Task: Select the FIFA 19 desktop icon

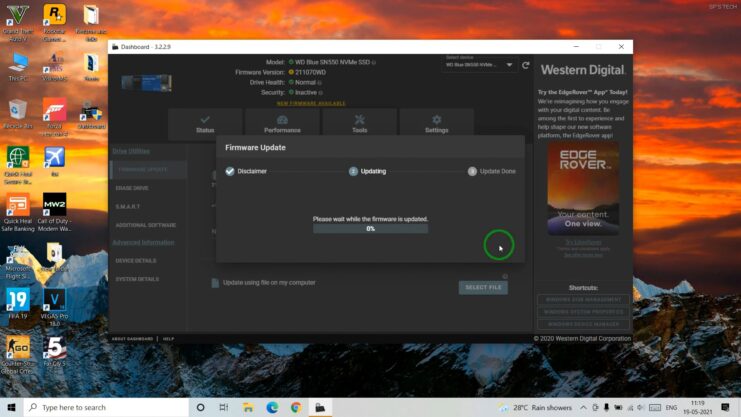Action: coord(17,304)
